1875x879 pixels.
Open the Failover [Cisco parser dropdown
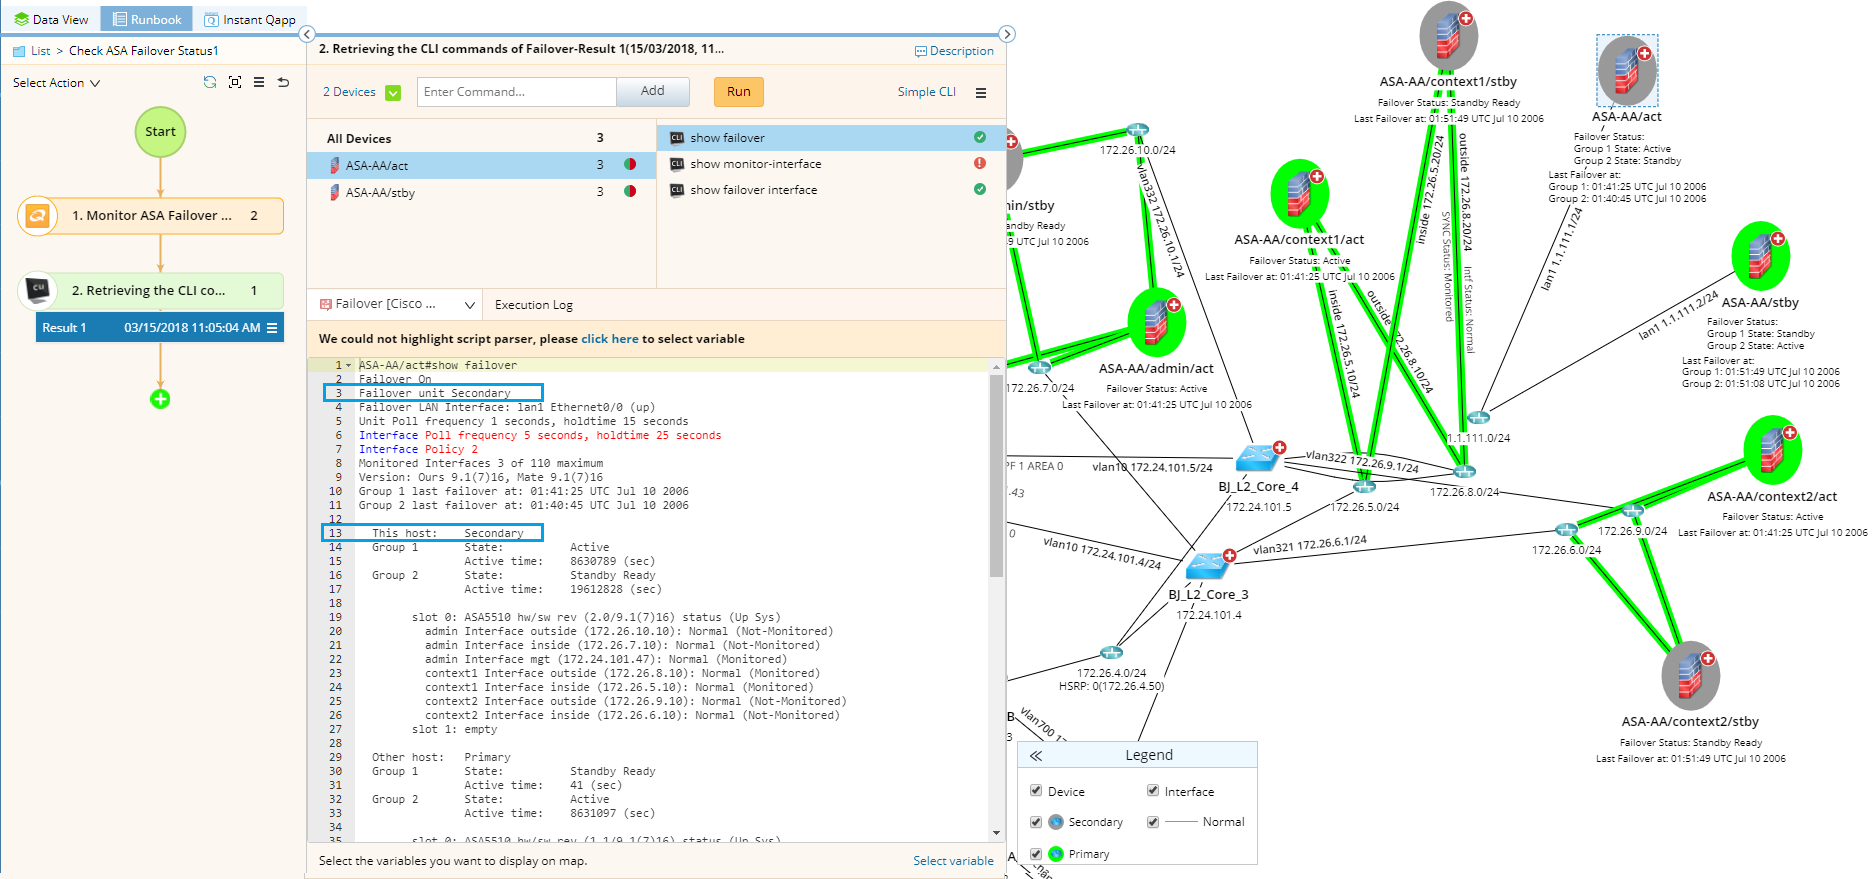396,304
